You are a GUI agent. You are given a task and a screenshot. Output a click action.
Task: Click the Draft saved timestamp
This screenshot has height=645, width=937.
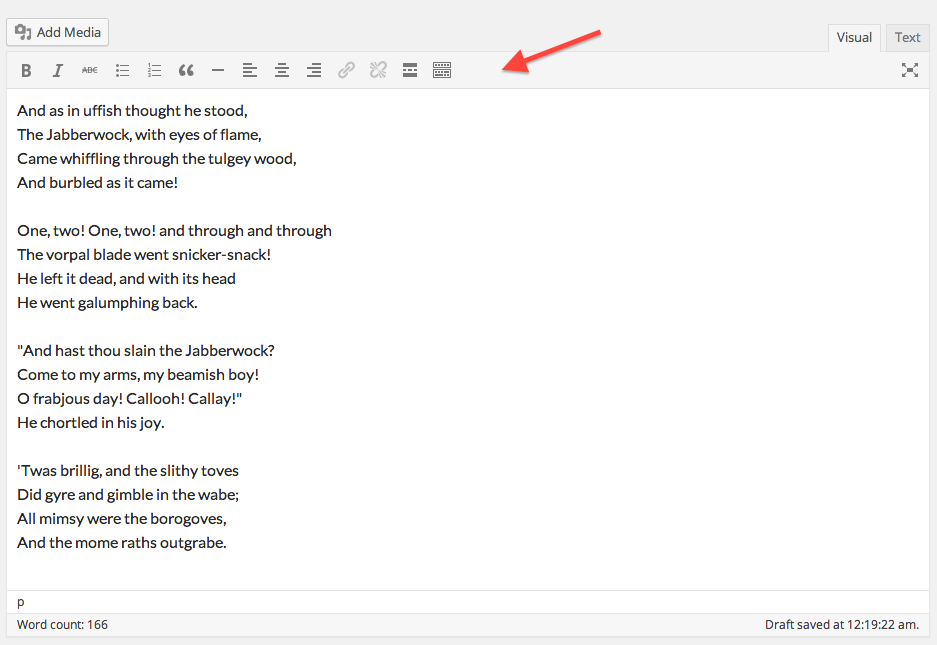841,625
